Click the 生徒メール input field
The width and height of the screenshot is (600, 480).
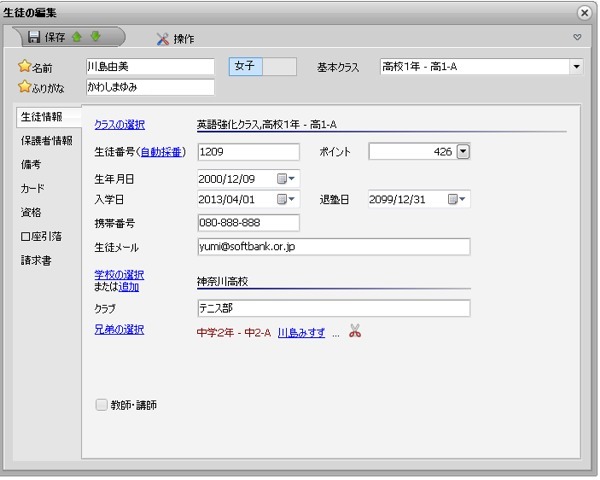point(333,247)
